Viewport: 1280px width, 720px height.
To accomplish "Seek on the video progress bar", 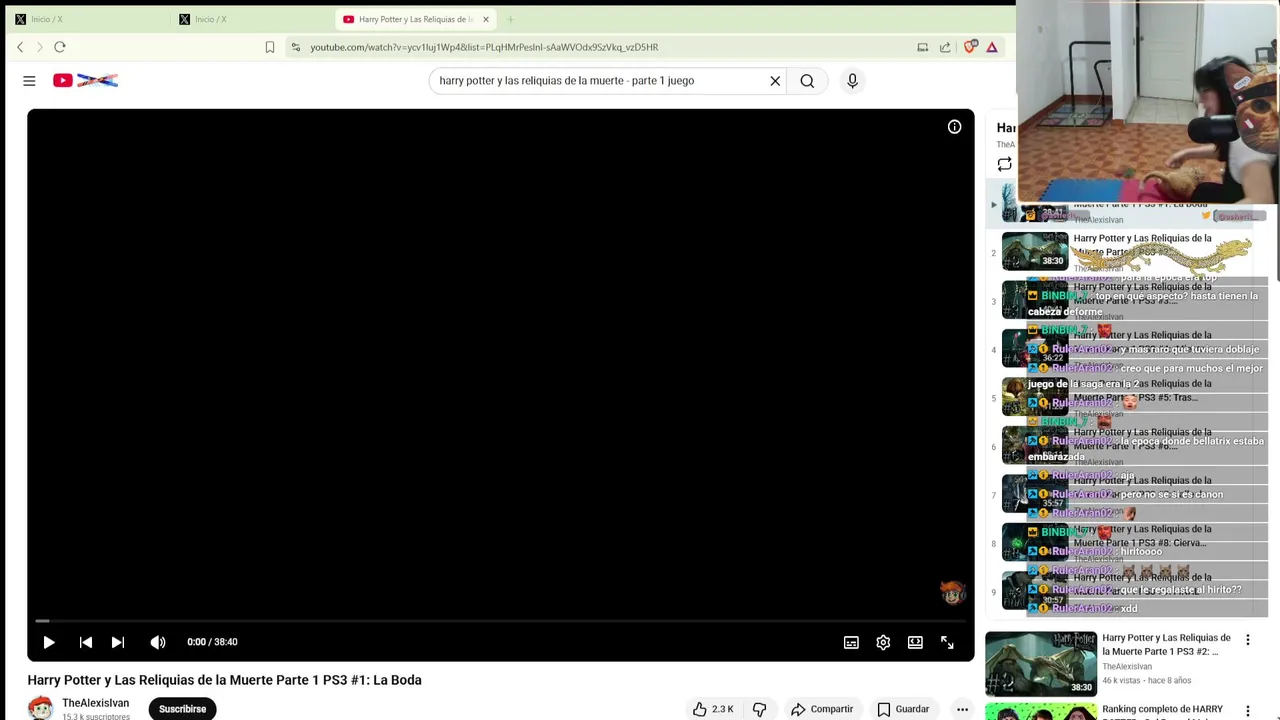I will click(500, 621).
